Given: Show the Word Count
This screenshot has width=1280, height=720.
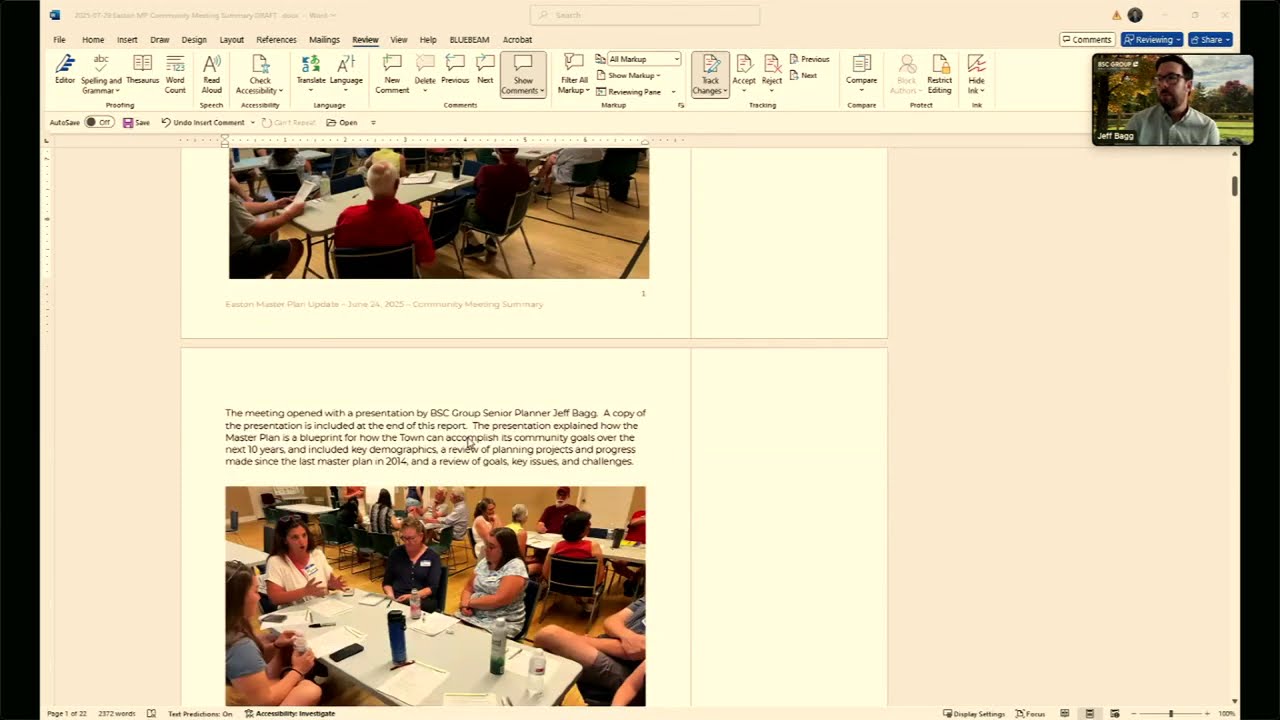Looking at the screenshot, I should [175, 75].
